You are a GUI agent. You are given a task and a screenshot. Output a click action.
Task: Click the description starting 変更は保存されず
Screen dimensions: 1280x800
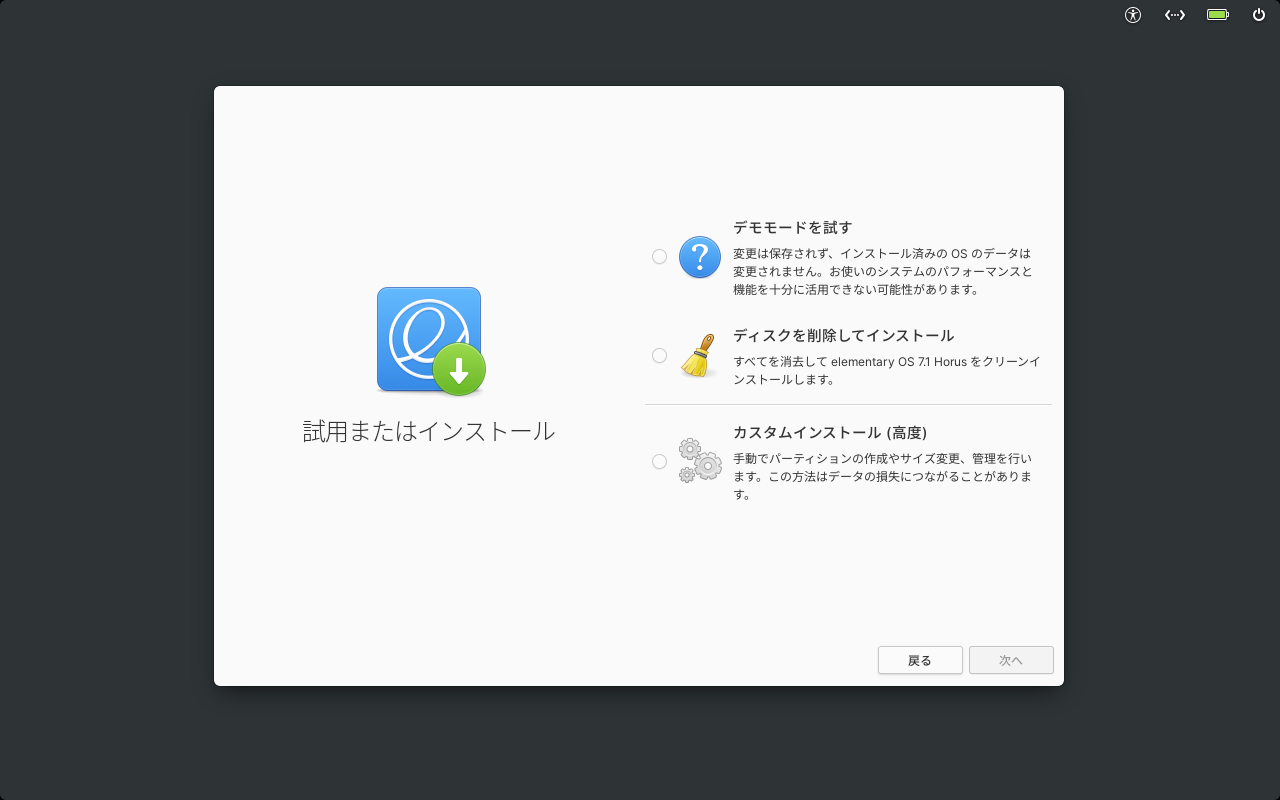point(883,271)
